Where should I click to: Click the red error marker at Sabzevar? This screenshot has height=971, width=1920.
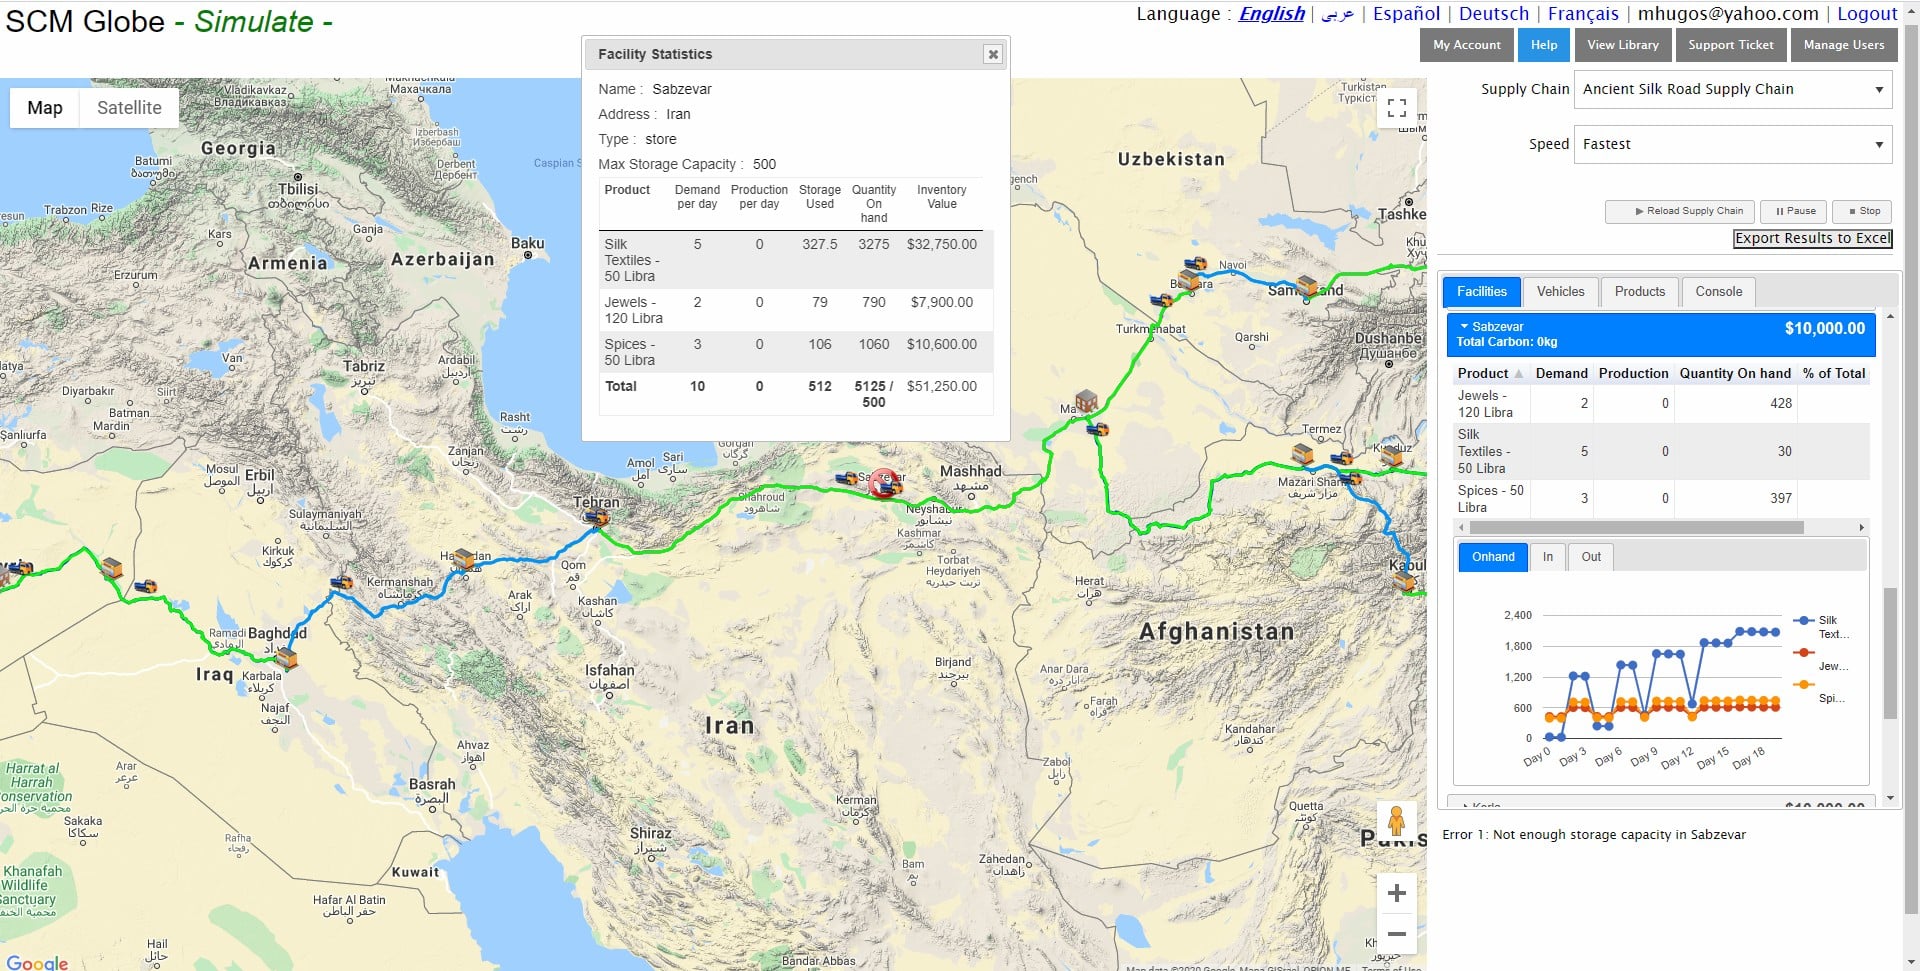point(883,484)
